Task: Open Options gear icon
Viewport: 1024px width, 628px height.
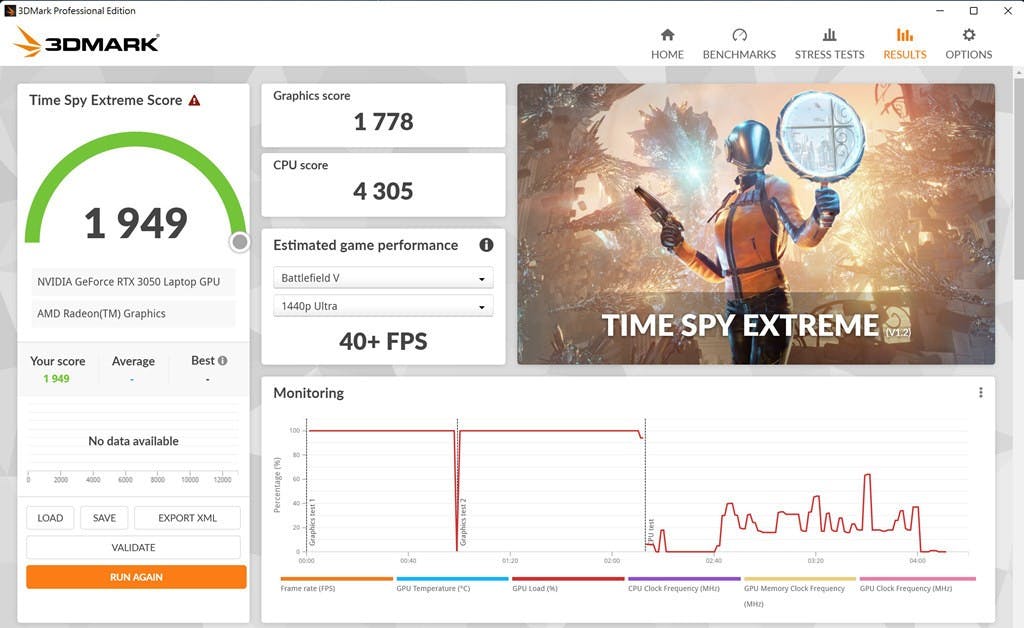Action: pos(968,35)
